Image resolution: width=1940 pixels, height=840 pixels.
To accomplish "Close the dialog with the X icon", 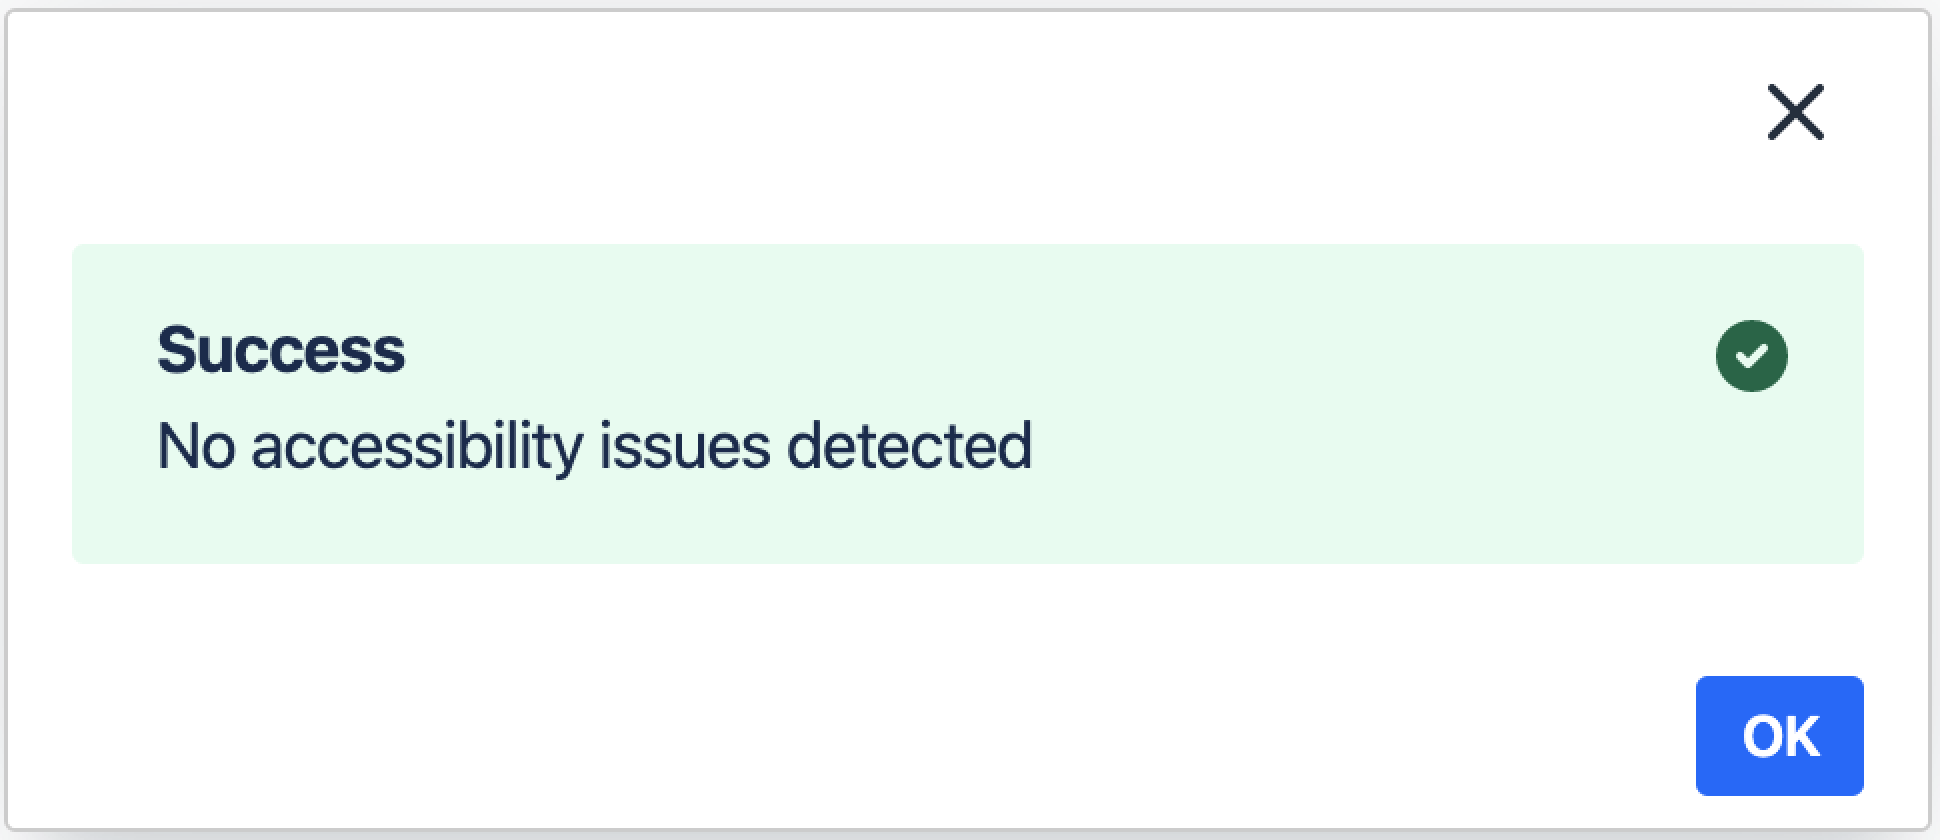I will pos(1795,112).
